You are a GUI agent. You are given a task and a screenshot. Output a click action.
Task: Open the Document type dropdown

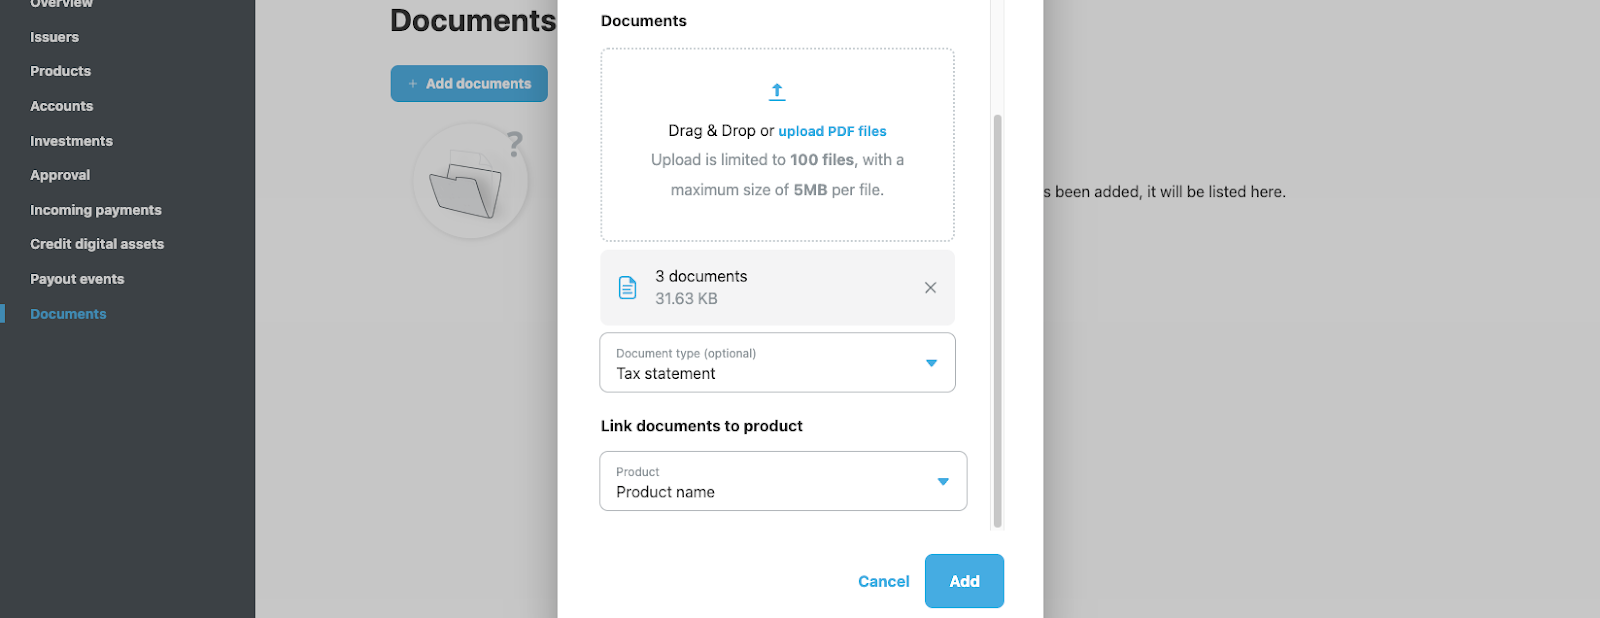click(x=777, y=363)
